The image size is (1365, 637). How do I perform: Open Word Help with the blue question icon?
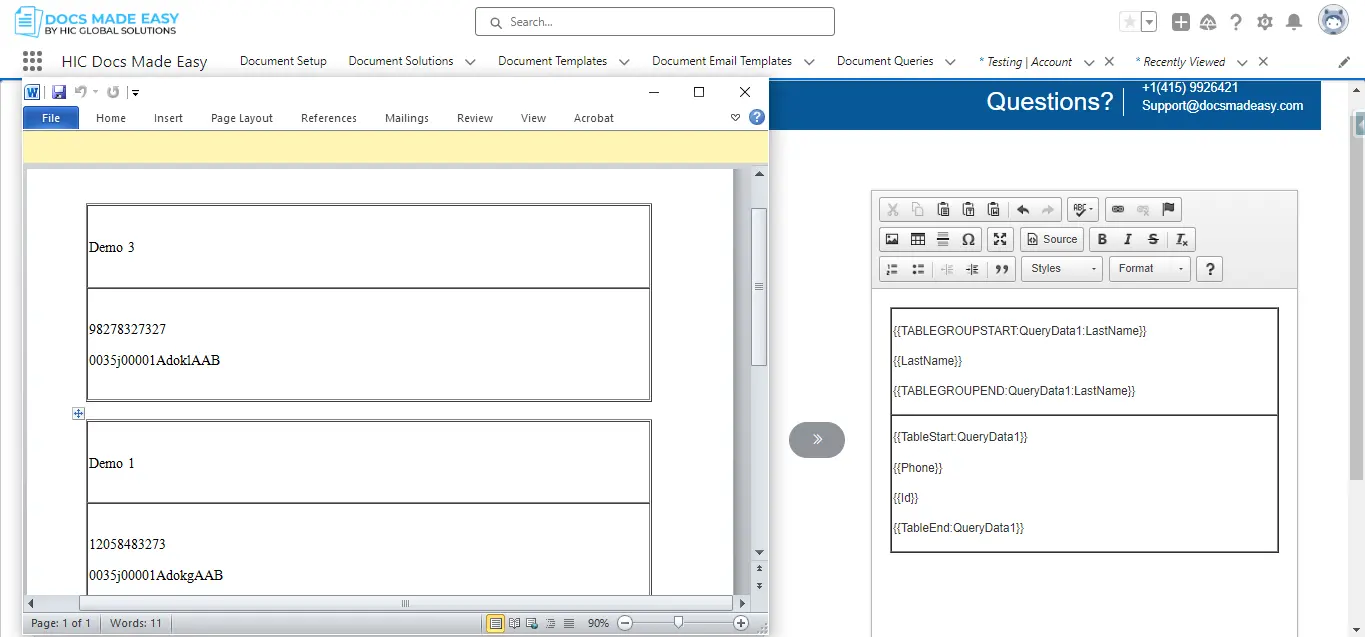tap(757, 117)
